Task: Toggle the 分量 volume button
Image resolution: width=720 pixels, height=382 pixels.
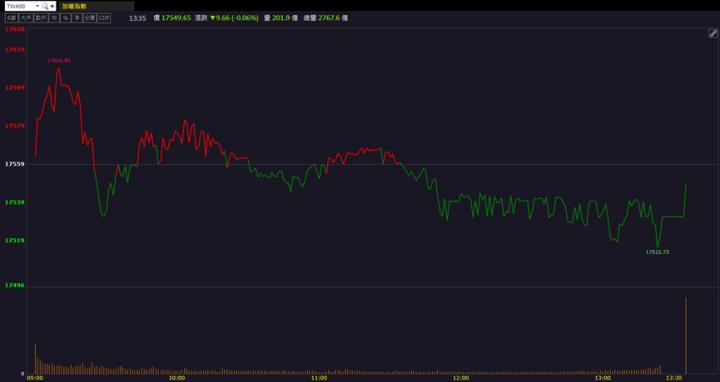Action: point(90,18)
